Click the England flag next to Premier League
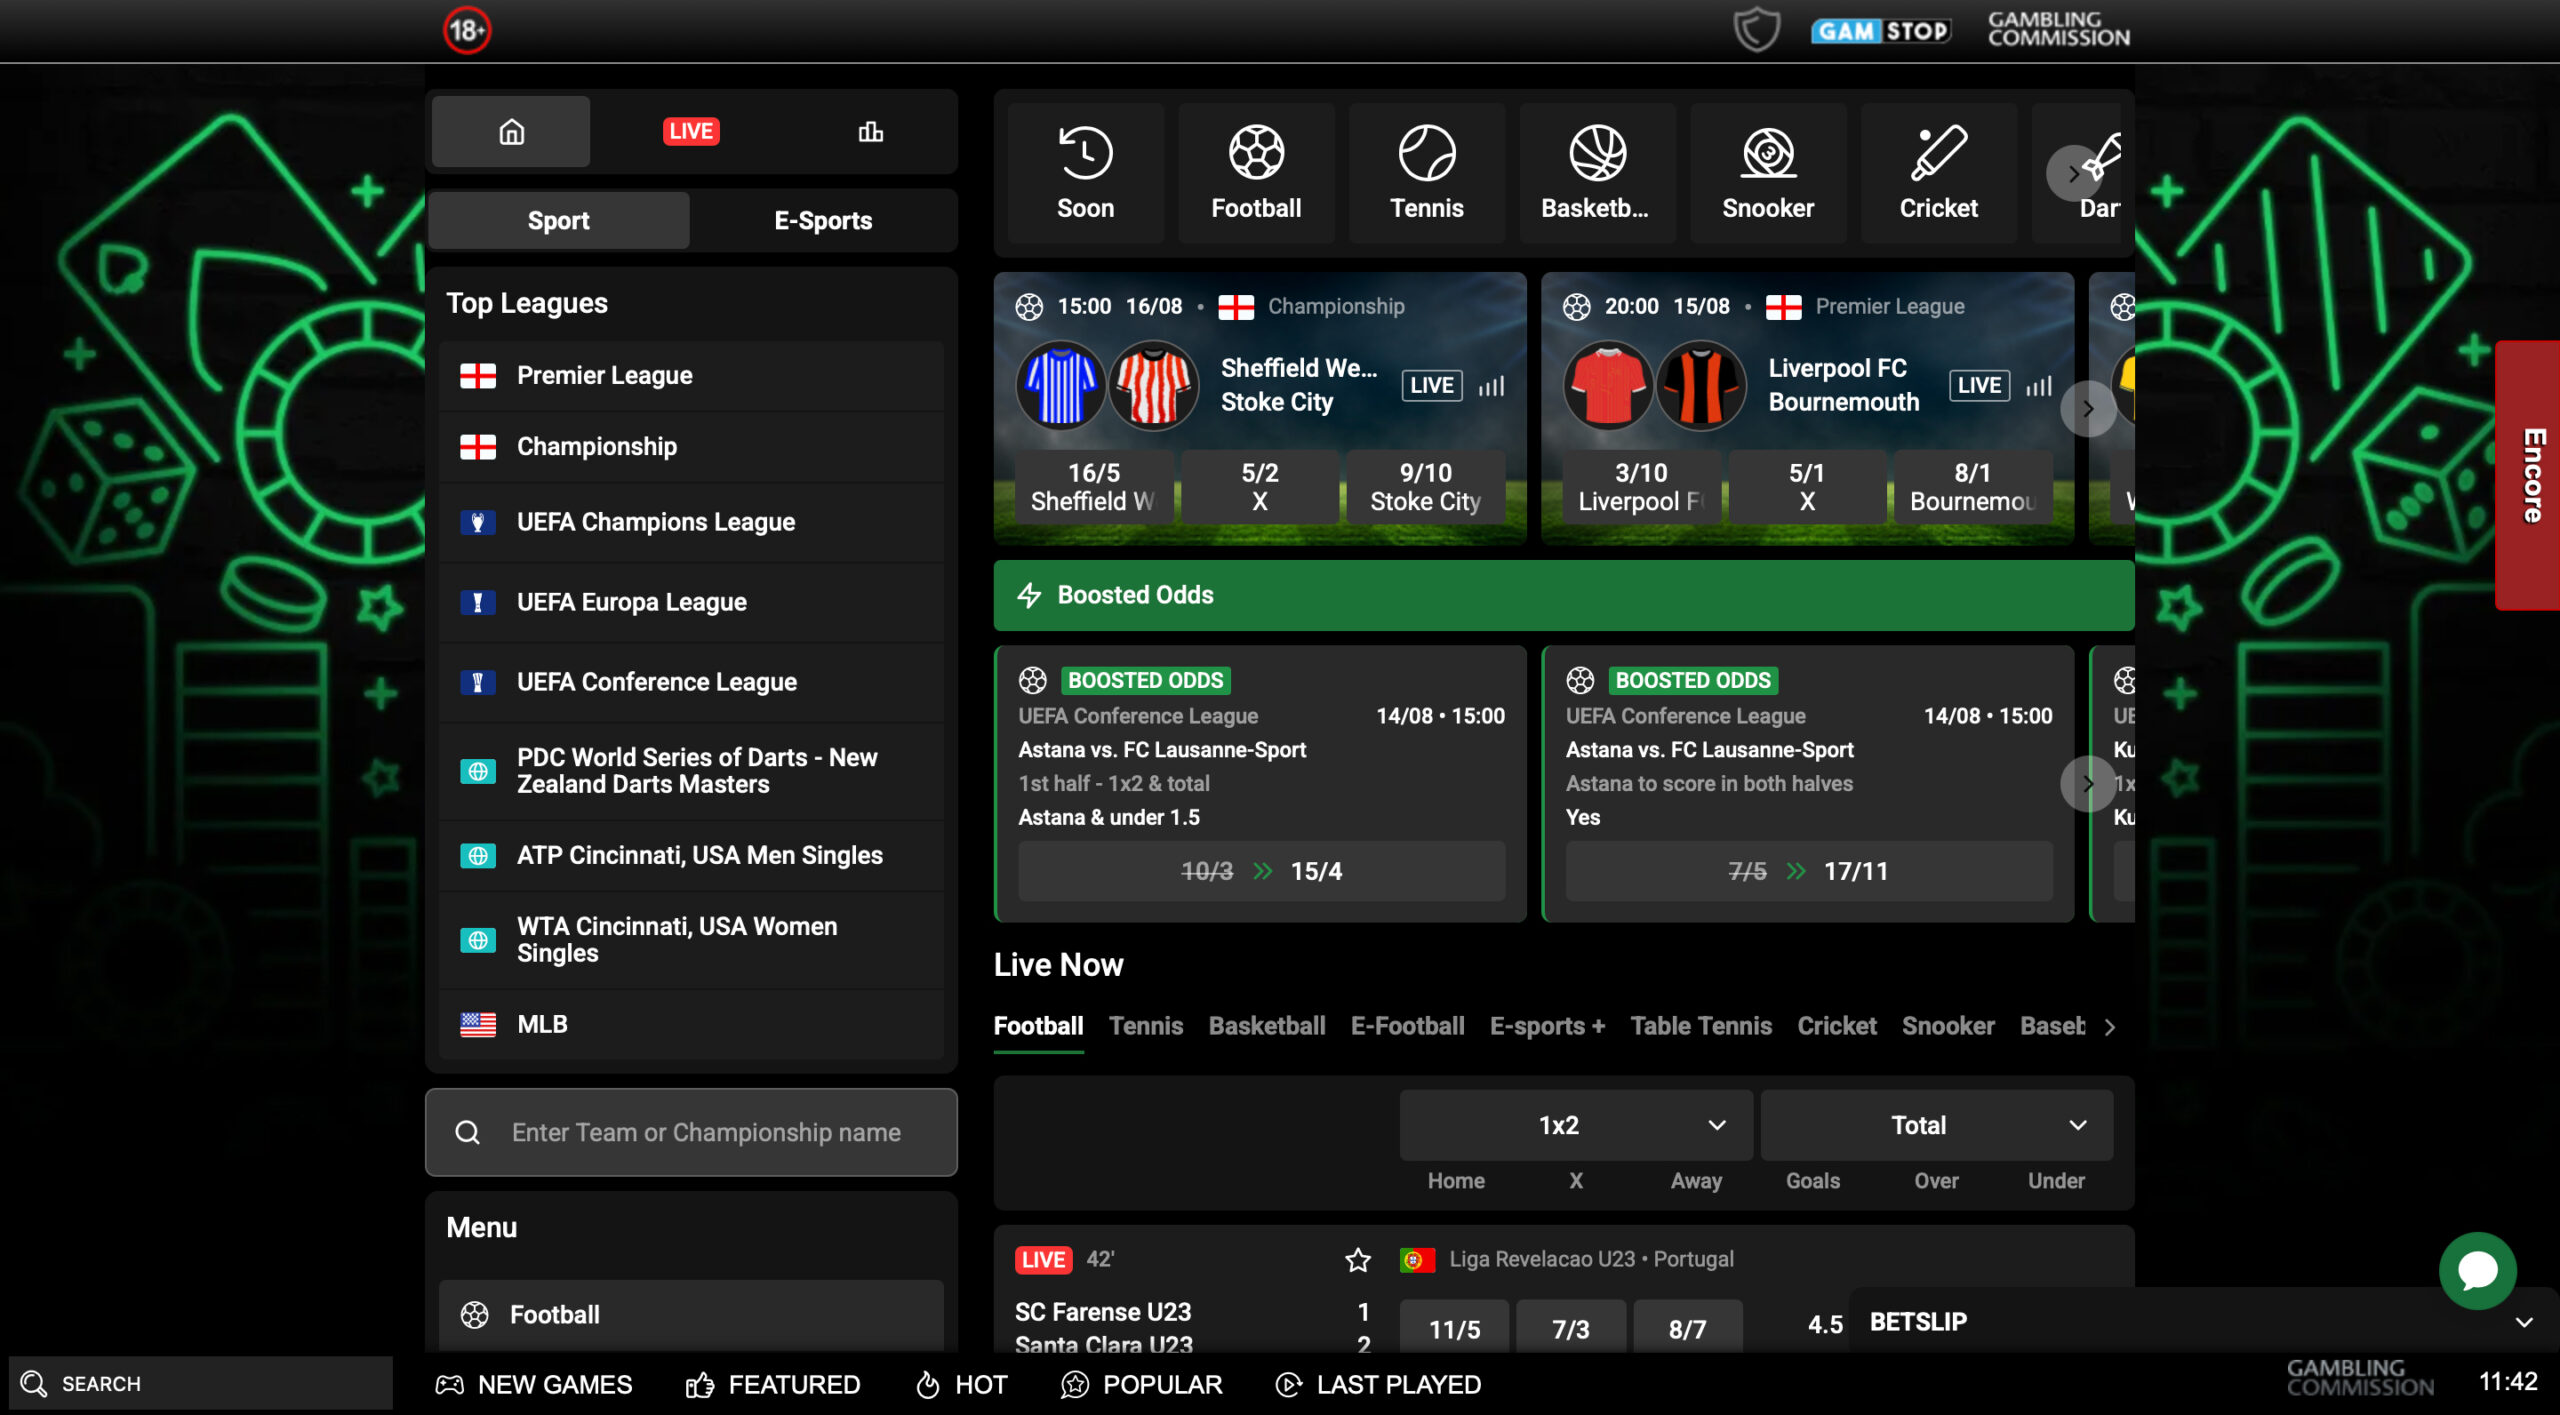Screen dimensions: 2560x1415 (x=478, y=376)
